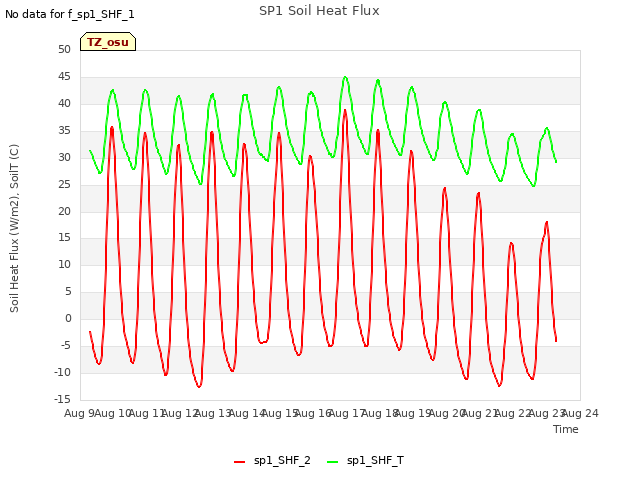640x480 pixels.
Task: Select the chart title SP1 Soil Heat Flux
Action: [x=319, y=11]
